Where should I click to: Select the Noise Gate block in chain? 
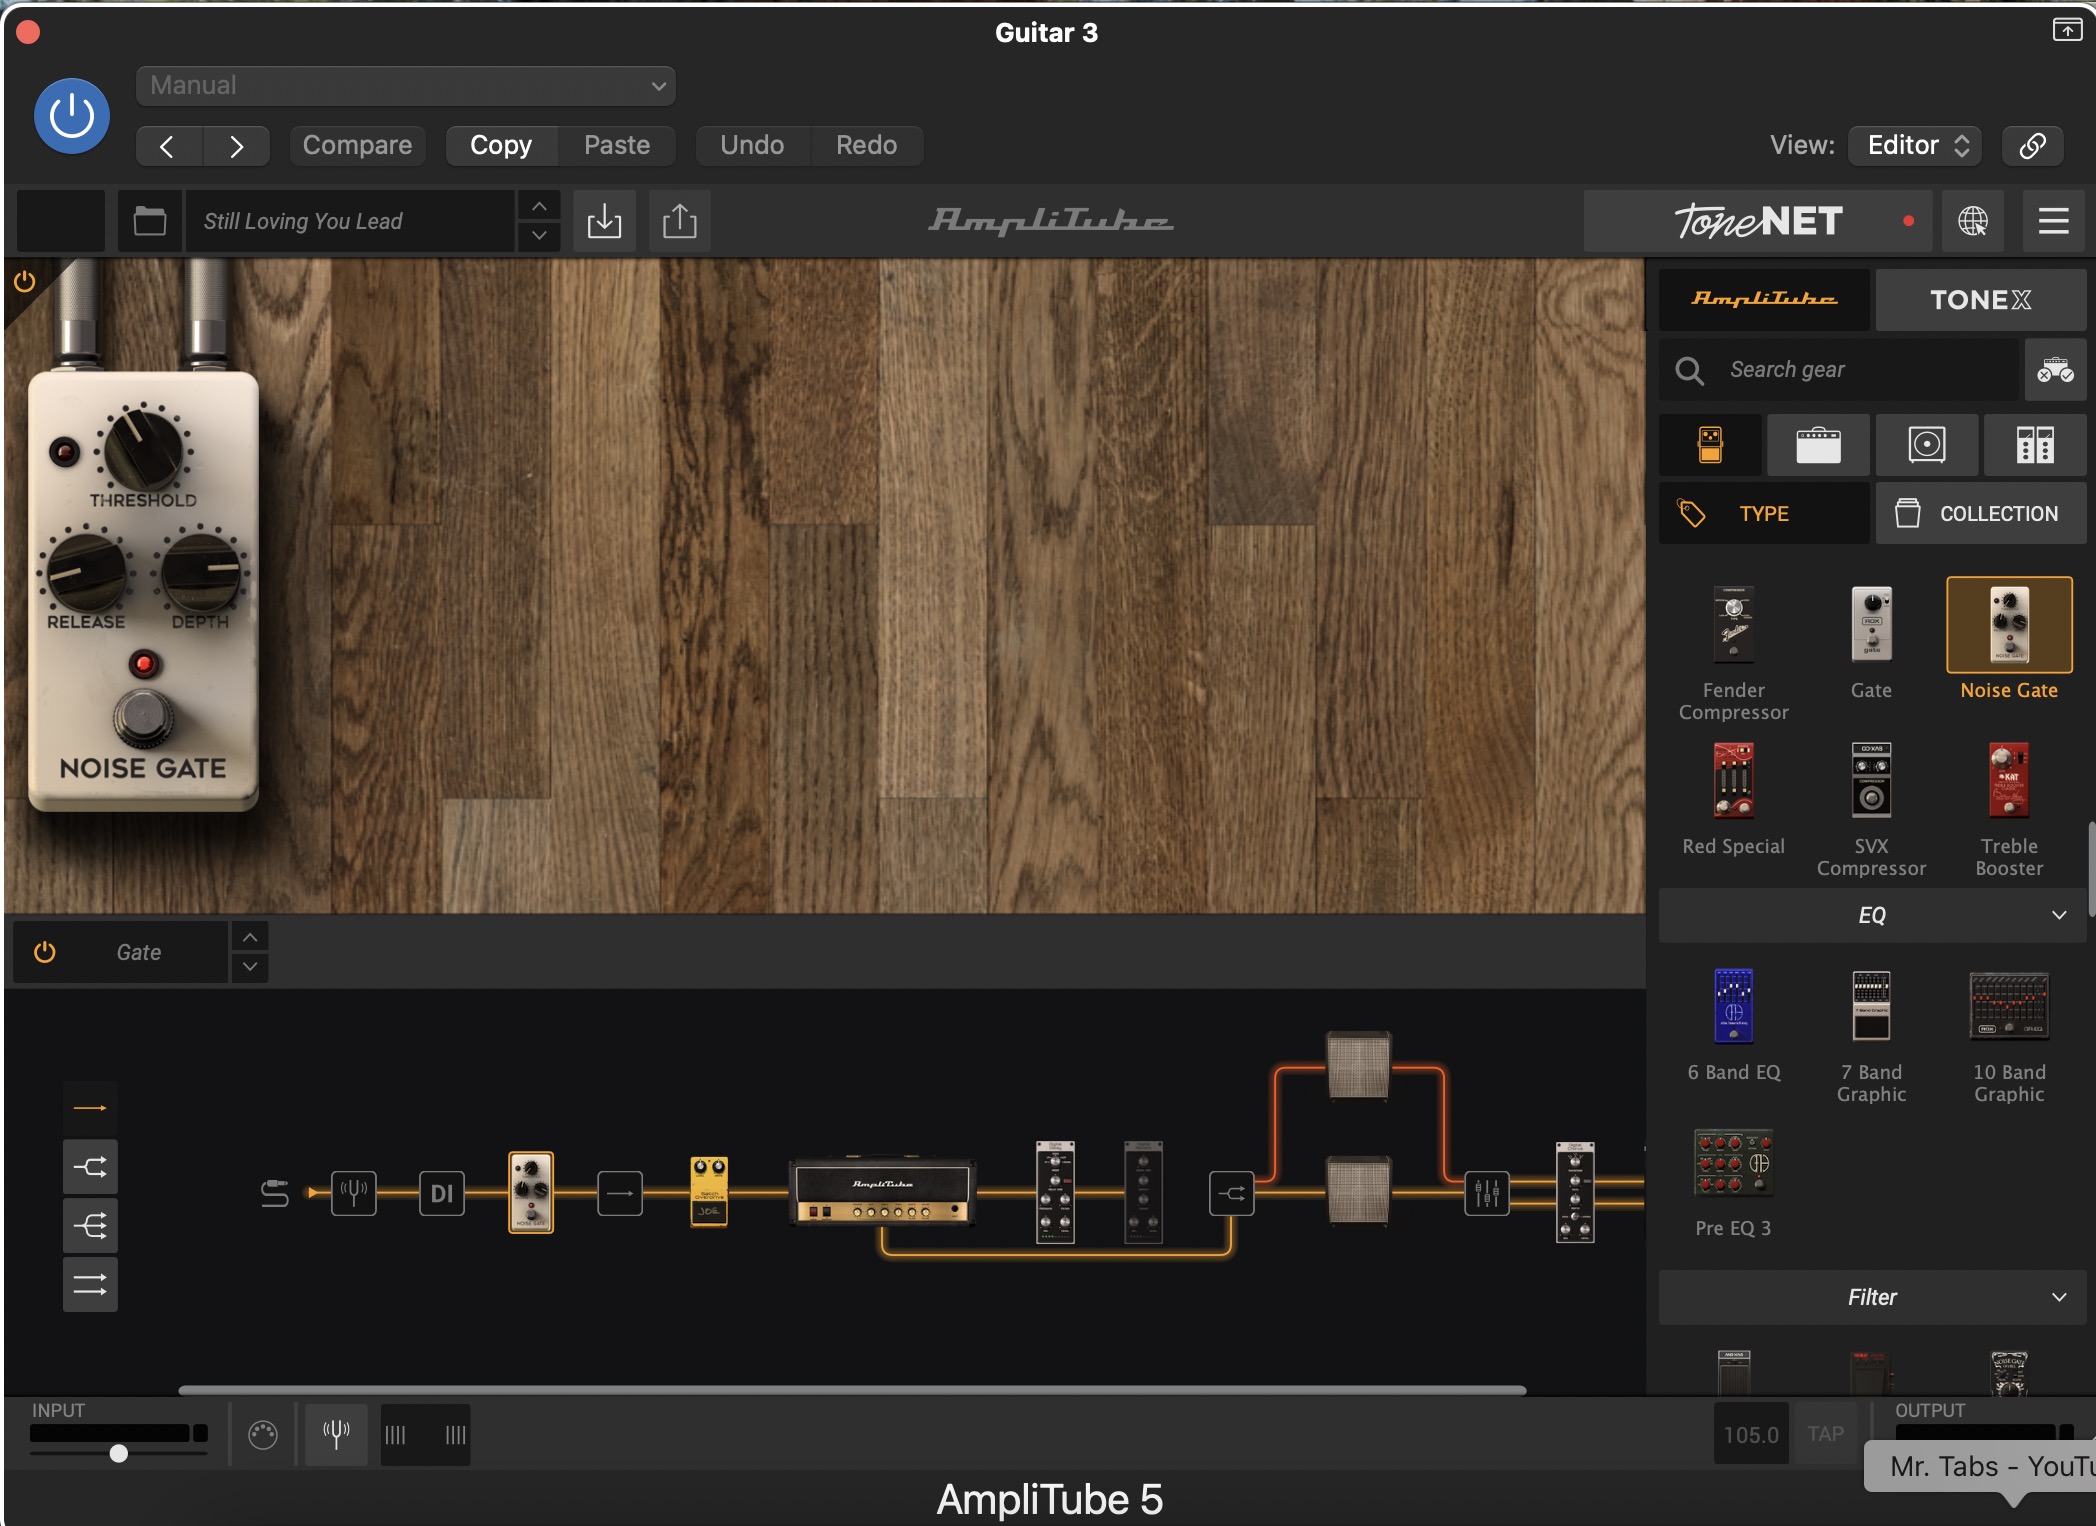(x=531, y=1193)
